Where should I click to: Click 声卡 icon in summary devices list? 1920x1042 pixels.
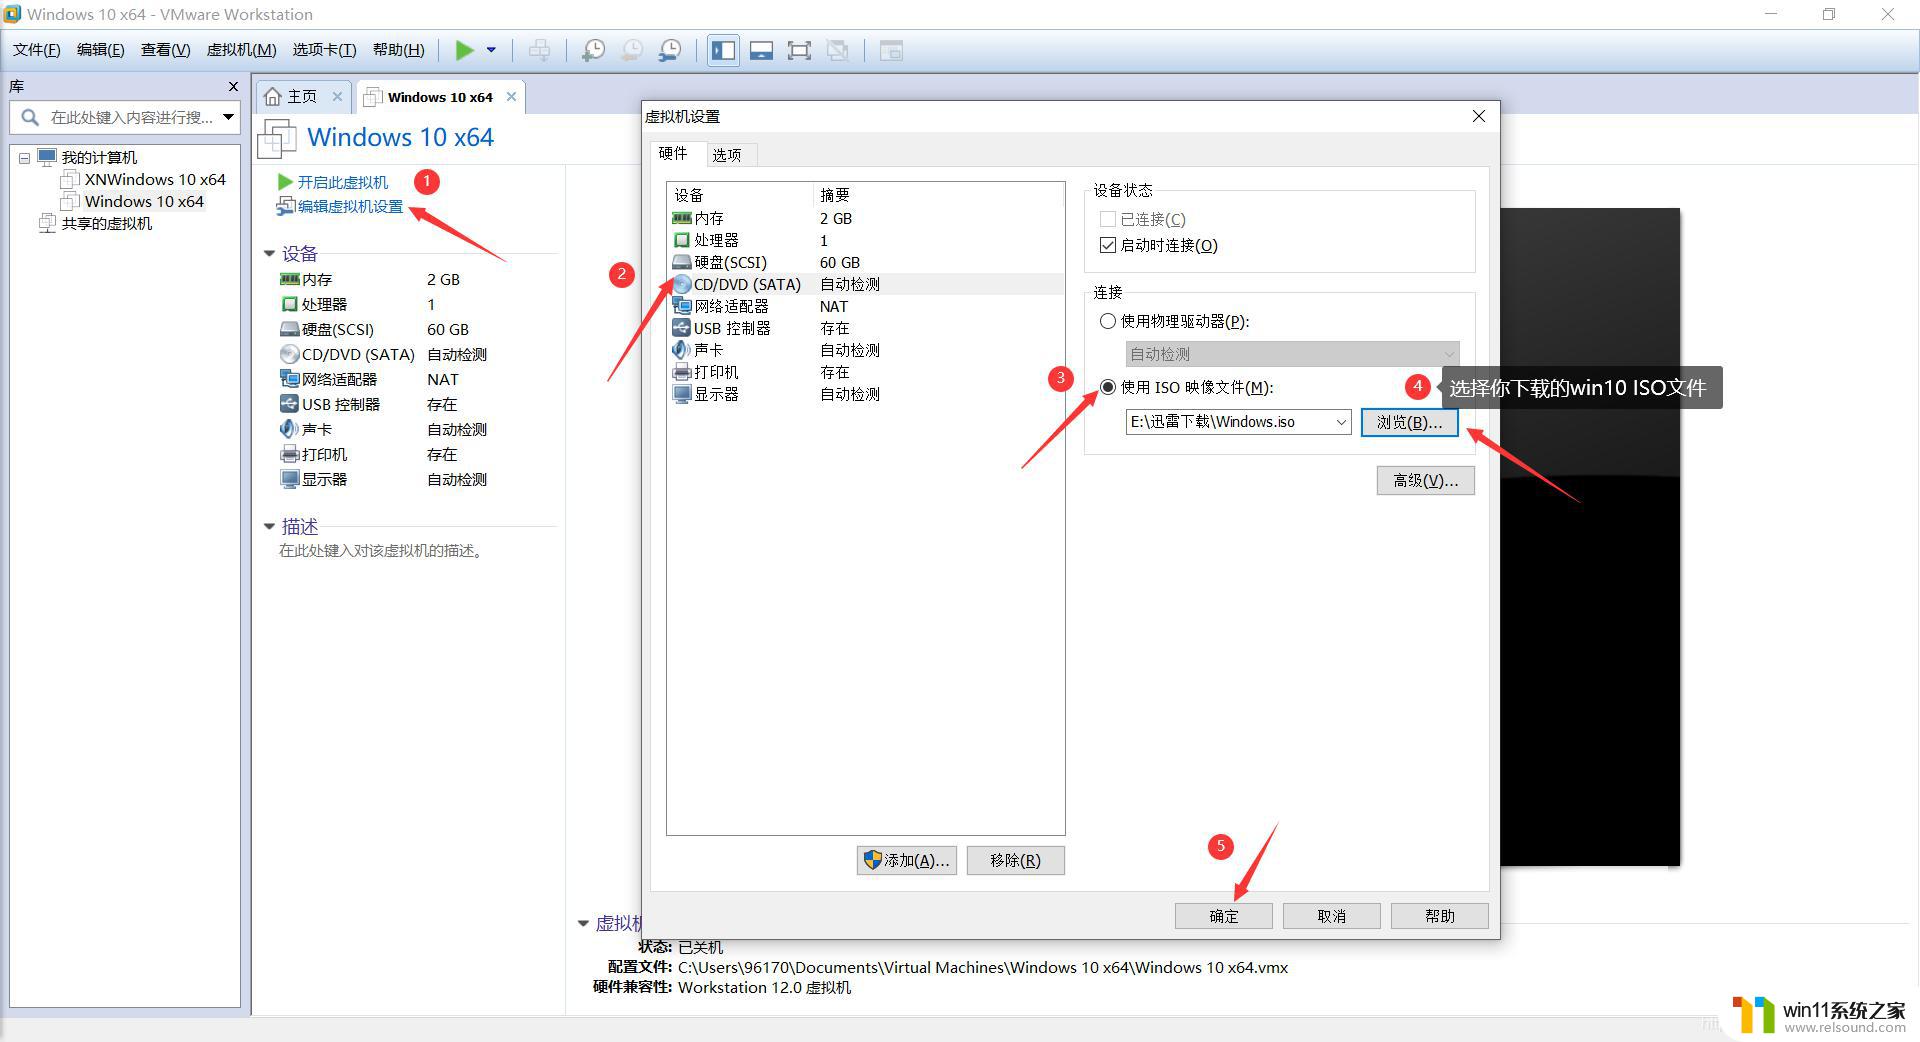(289, 429)
